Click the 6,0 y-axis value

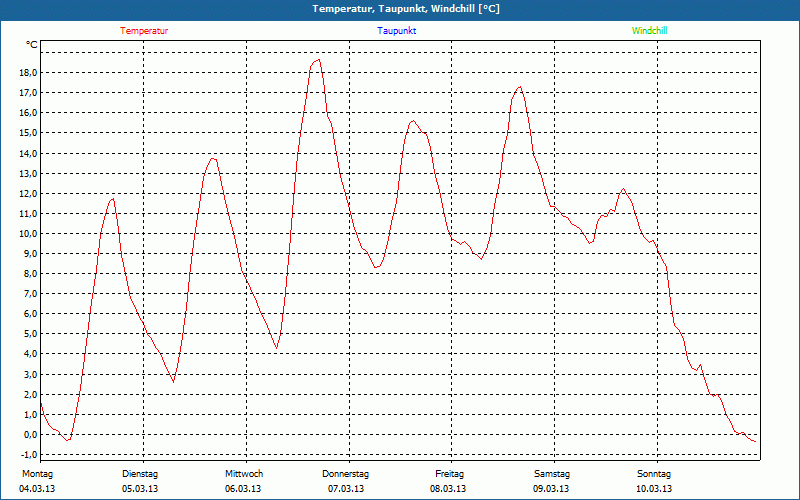(x=30, y=314)
